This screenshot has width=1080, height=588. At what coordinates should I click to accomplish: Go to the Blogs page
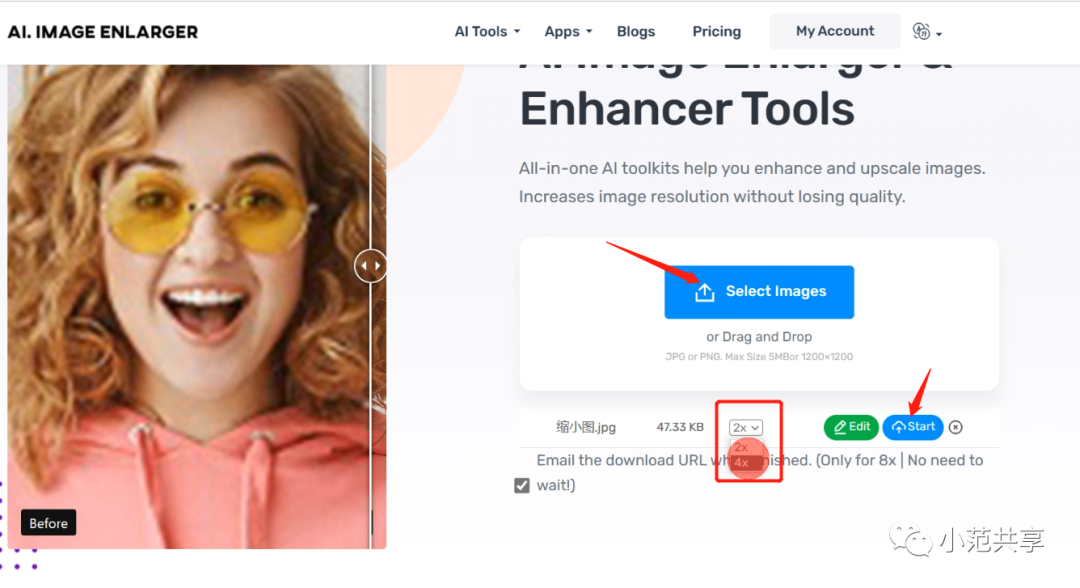coord(636,32)
